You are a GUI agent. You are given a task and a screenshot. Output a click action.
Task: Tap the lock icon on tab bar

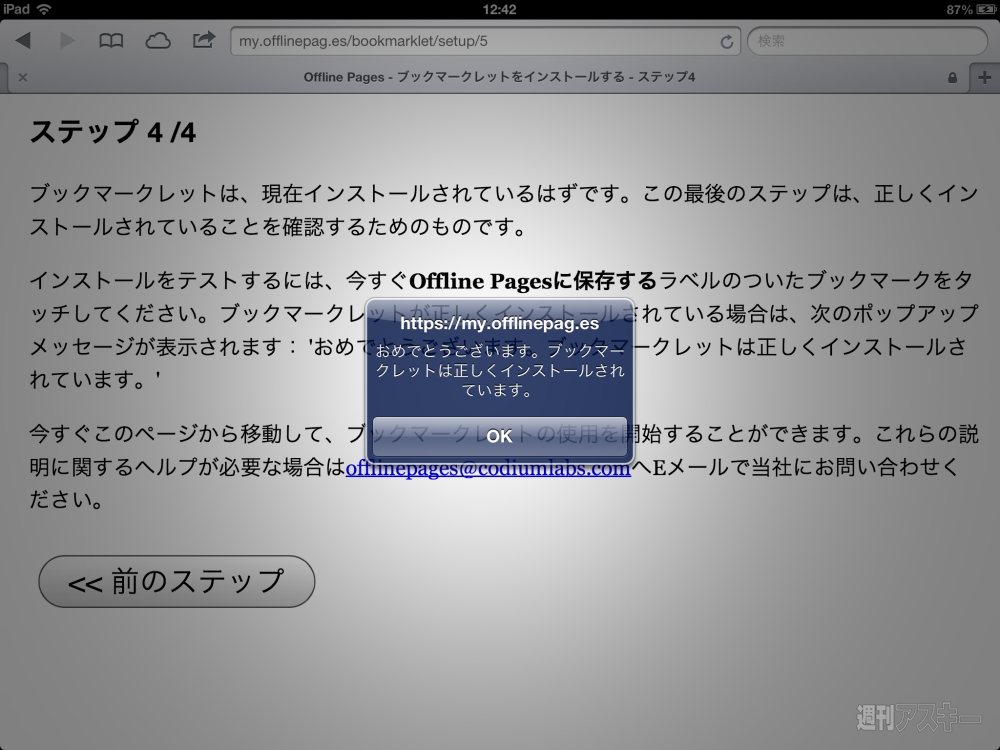(952, 78)
